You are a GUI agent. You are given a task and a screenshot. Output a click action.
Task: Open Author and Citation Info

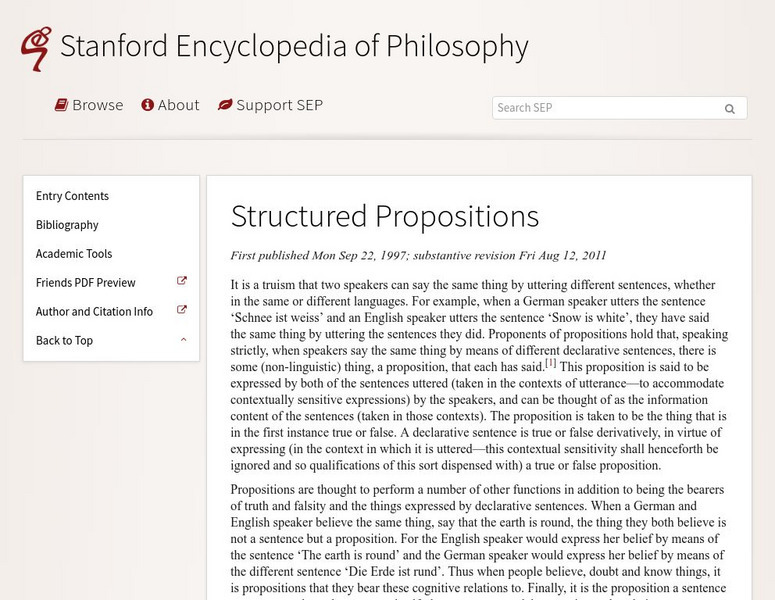point(94,312)
